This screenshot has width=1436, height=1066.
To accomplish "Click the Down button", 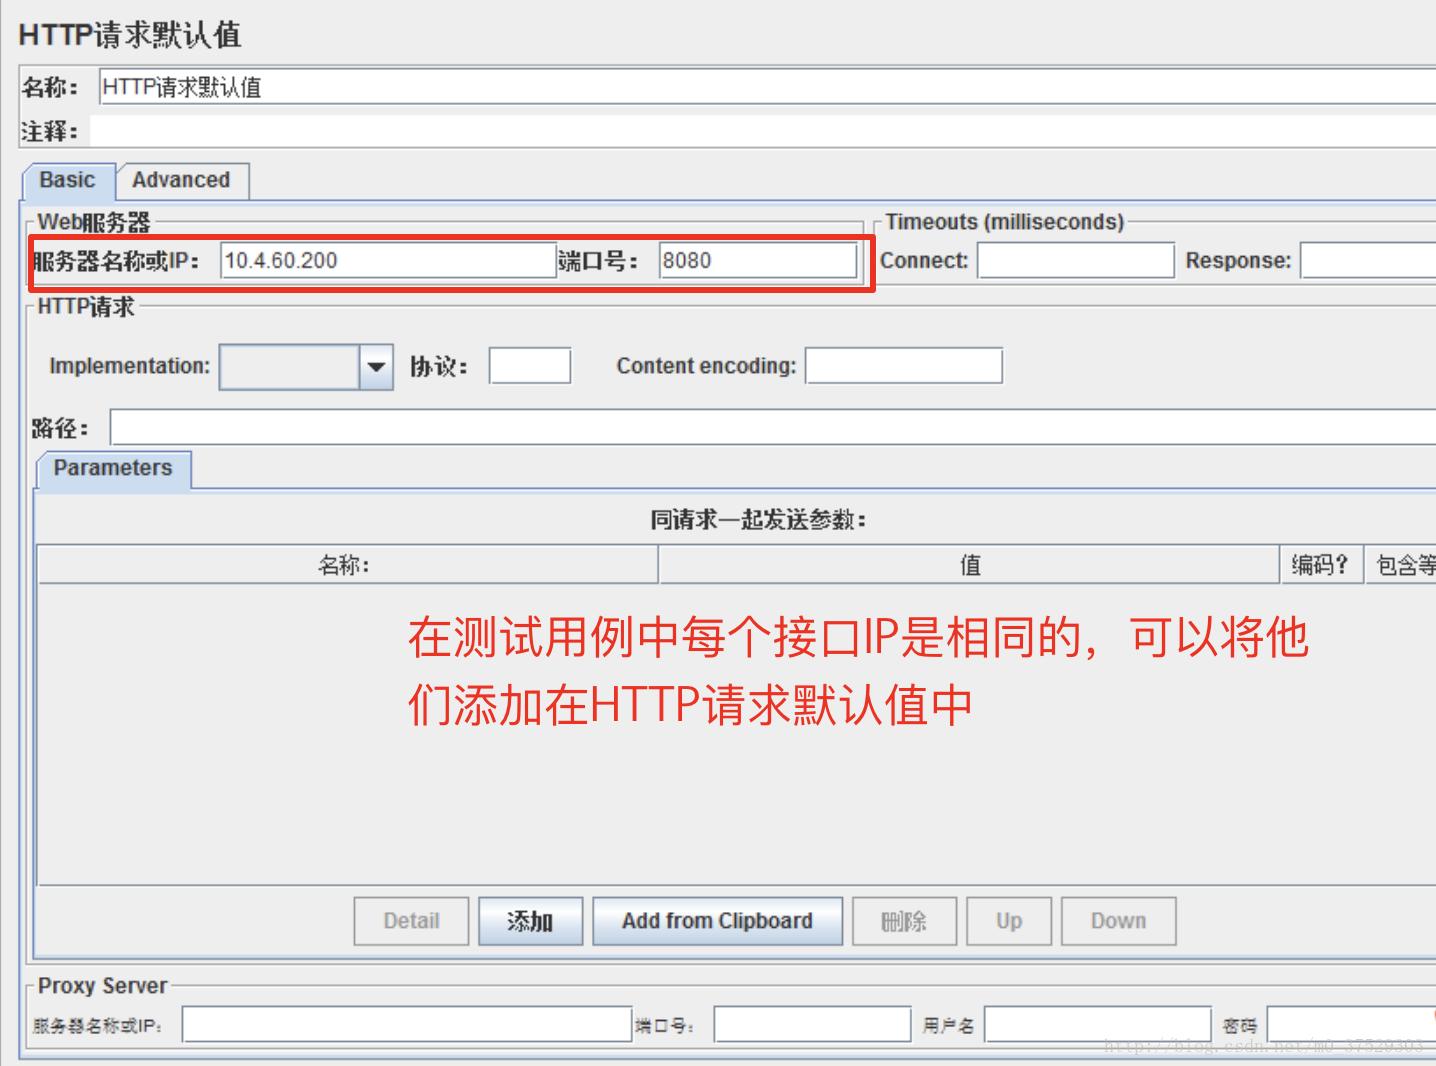I will tap(1117, 920).
